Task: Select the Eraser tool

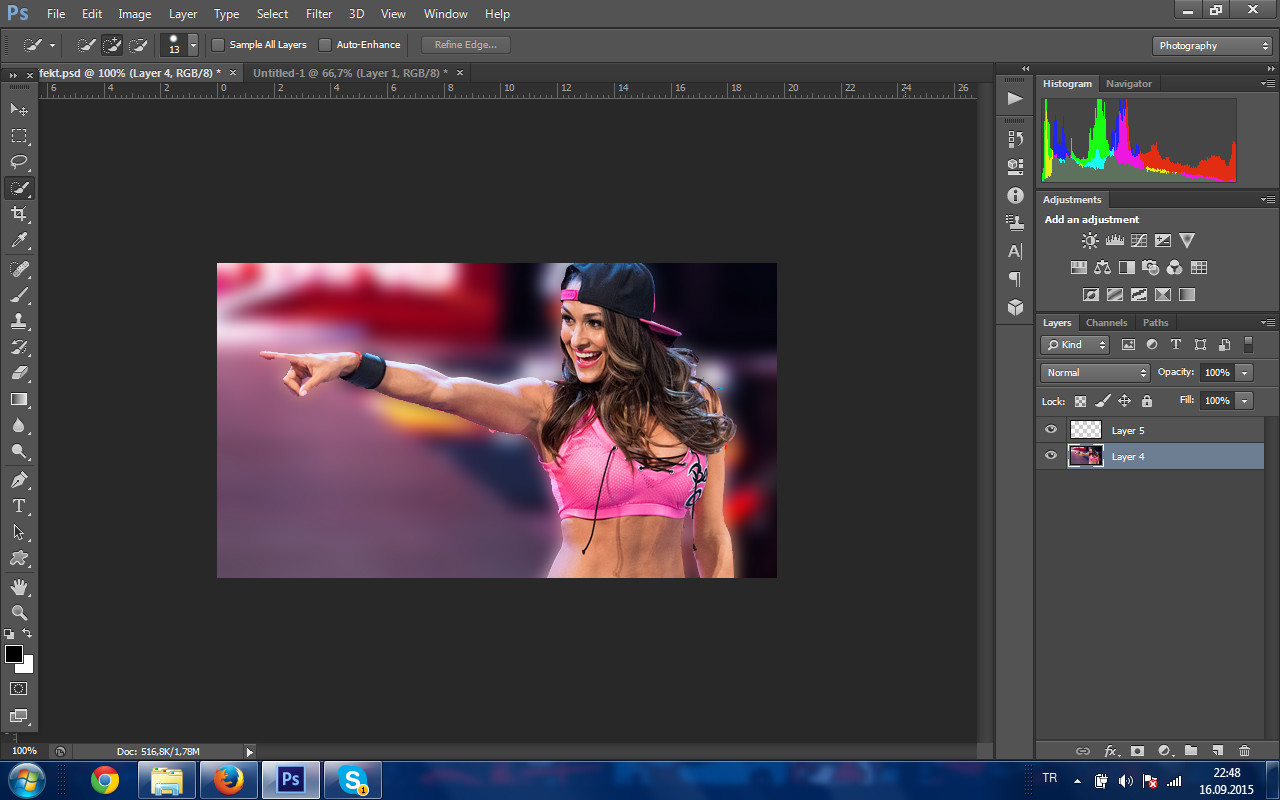Action: 19,373
